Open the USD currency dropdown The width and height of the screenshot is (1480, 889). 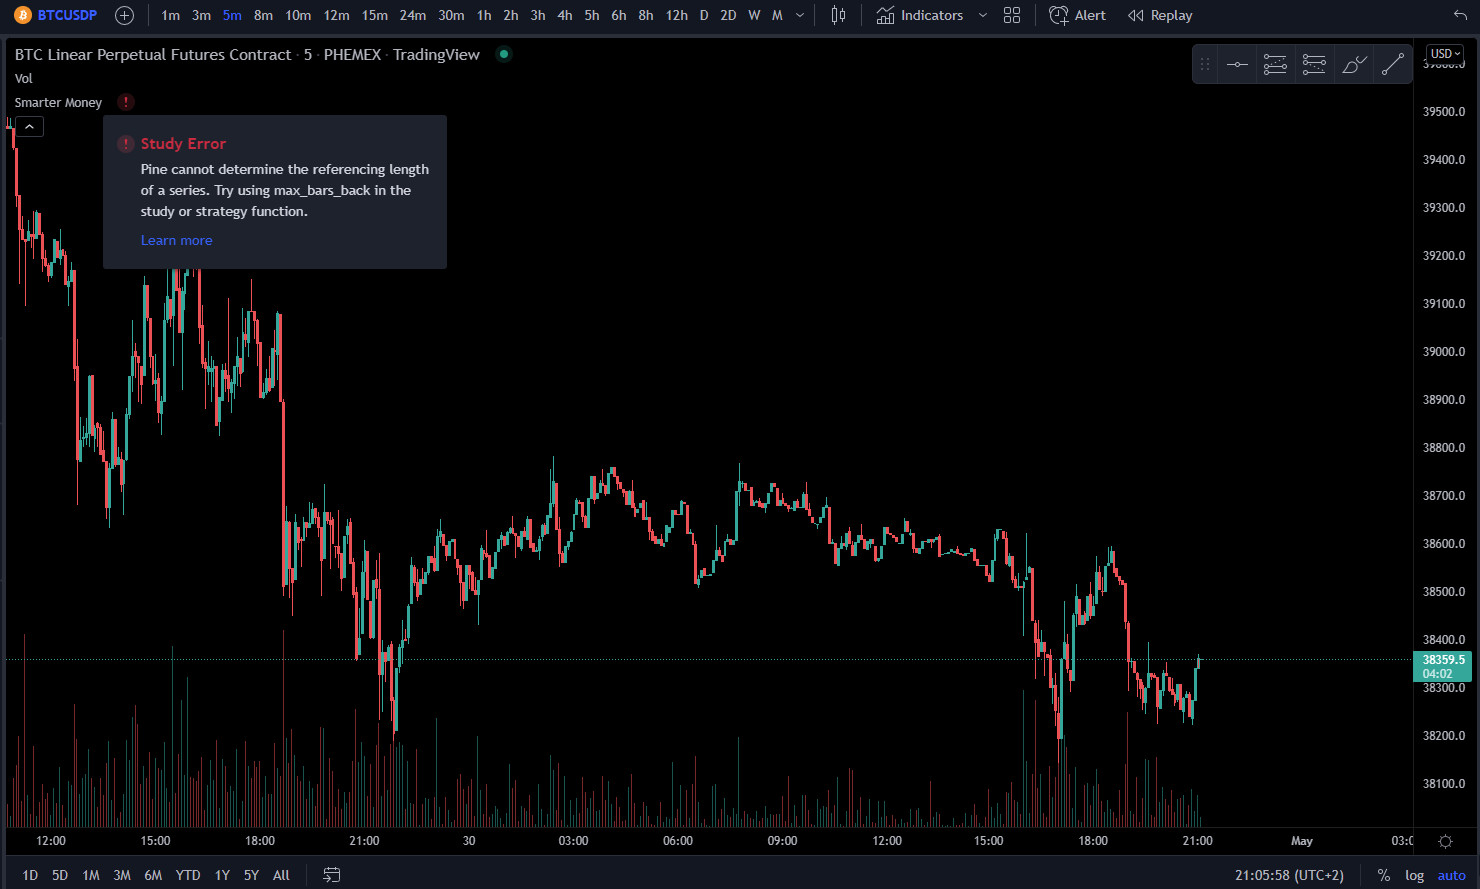(1445, 54)
